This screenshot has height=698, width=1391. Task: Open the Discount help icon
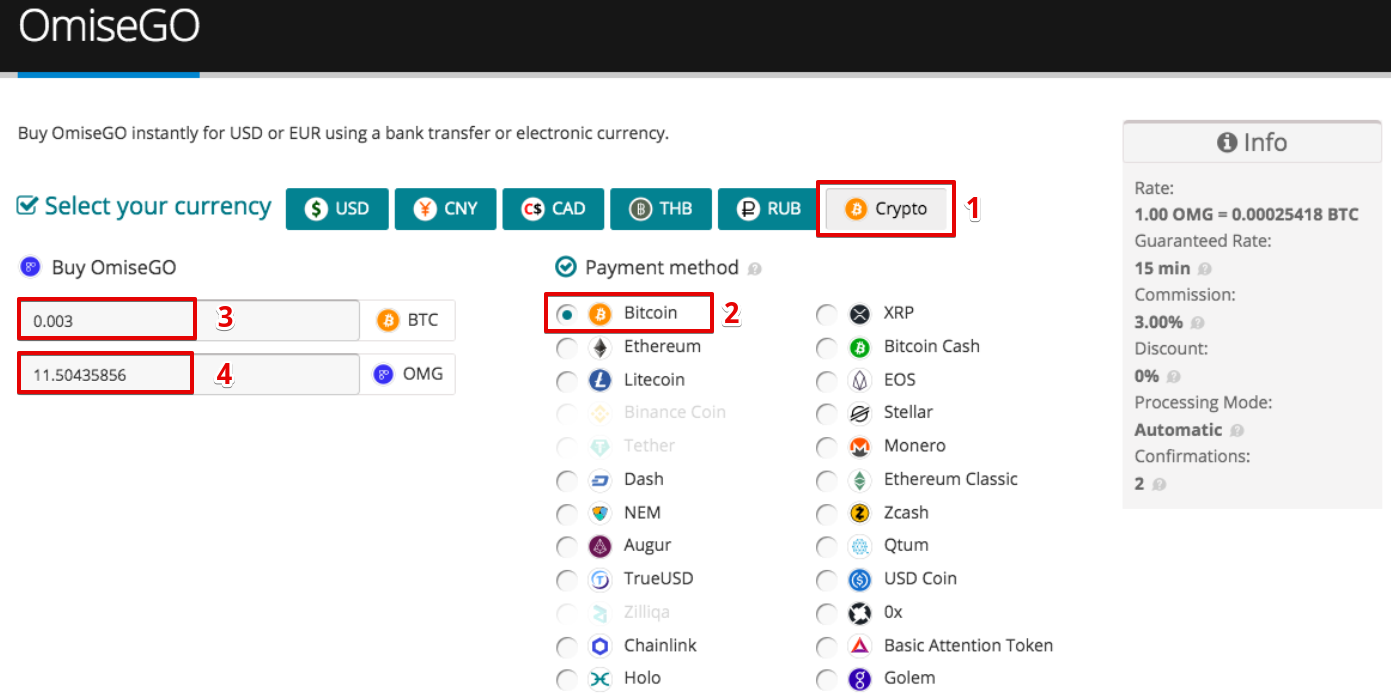coord(1174,377)
